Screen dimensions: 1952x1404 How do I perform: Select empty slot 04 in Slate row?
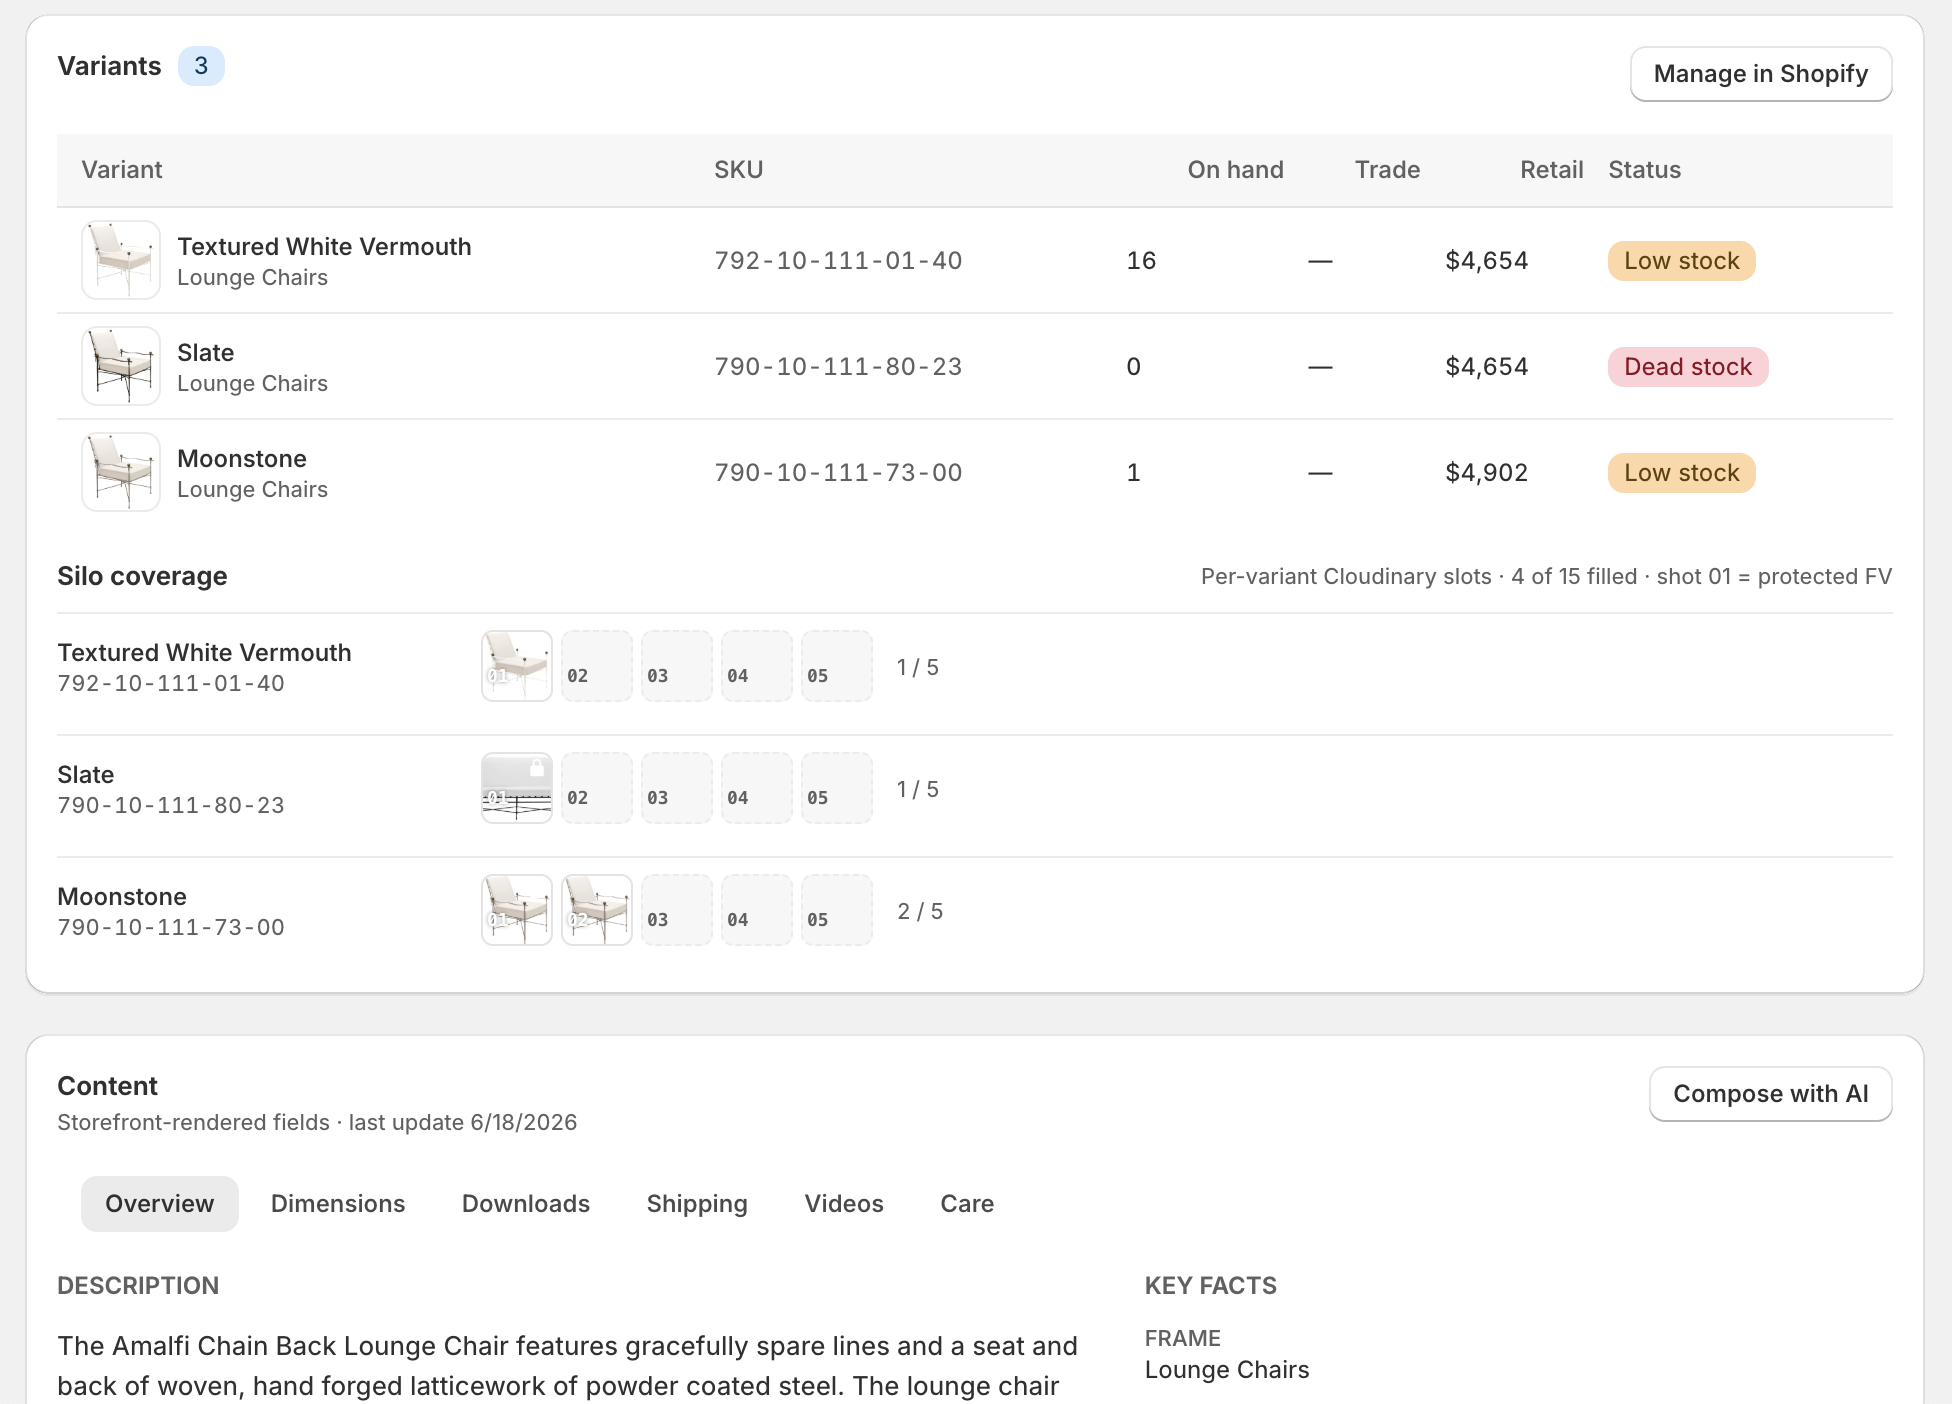point(757,788)
